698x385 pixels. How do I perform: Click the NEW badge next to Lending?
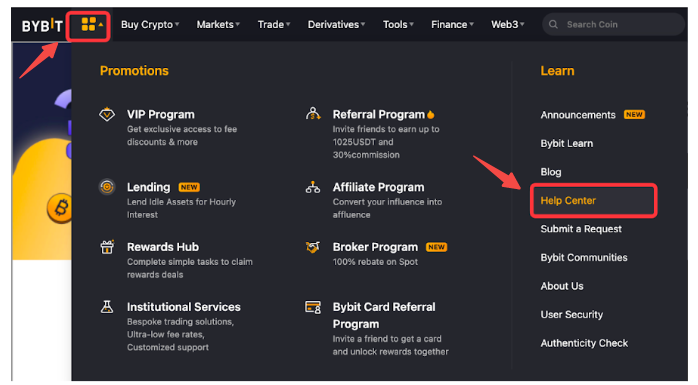[189, 187]
